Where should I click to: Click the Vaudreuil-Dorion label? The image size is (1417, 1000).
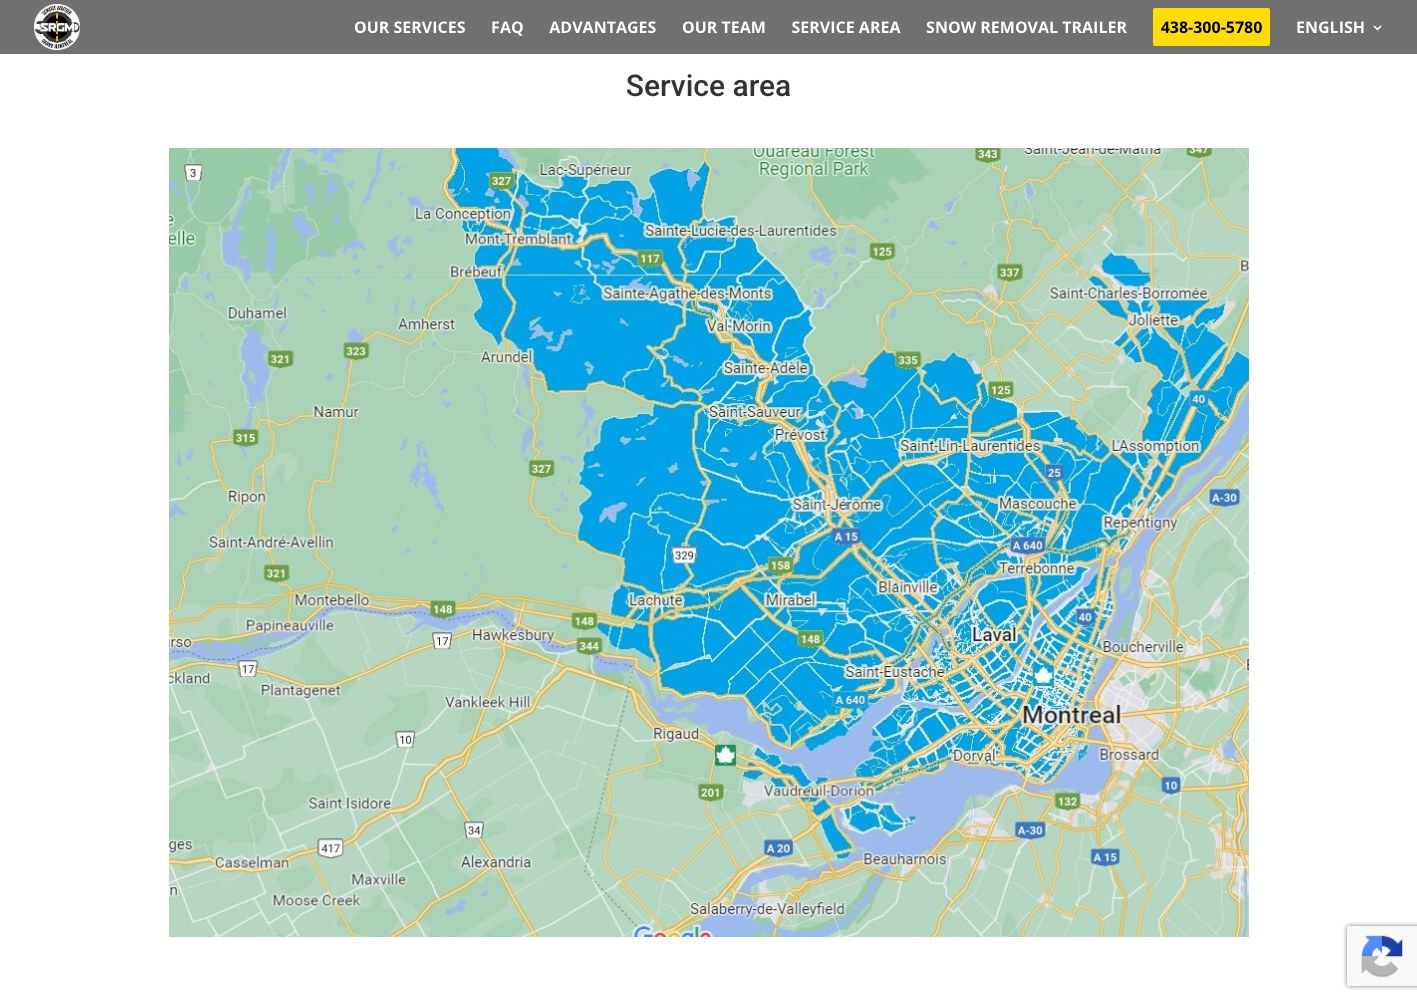(x=819, y=790)
